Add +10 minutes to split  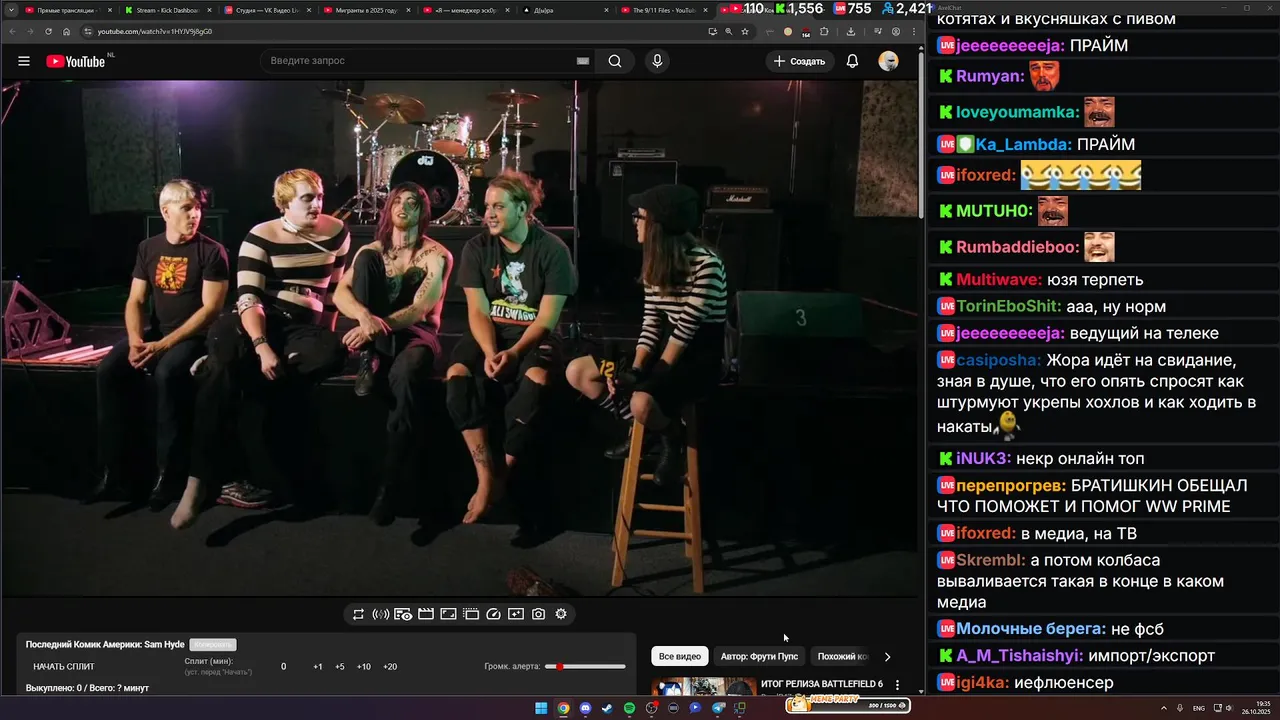(x=364, y=667)
